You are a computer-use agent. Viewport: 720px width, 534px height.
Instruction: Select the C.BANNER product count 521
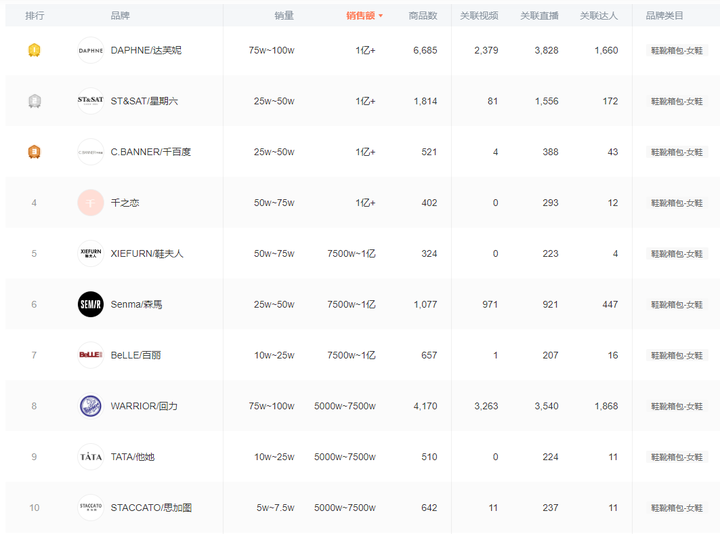click(429, 152)
